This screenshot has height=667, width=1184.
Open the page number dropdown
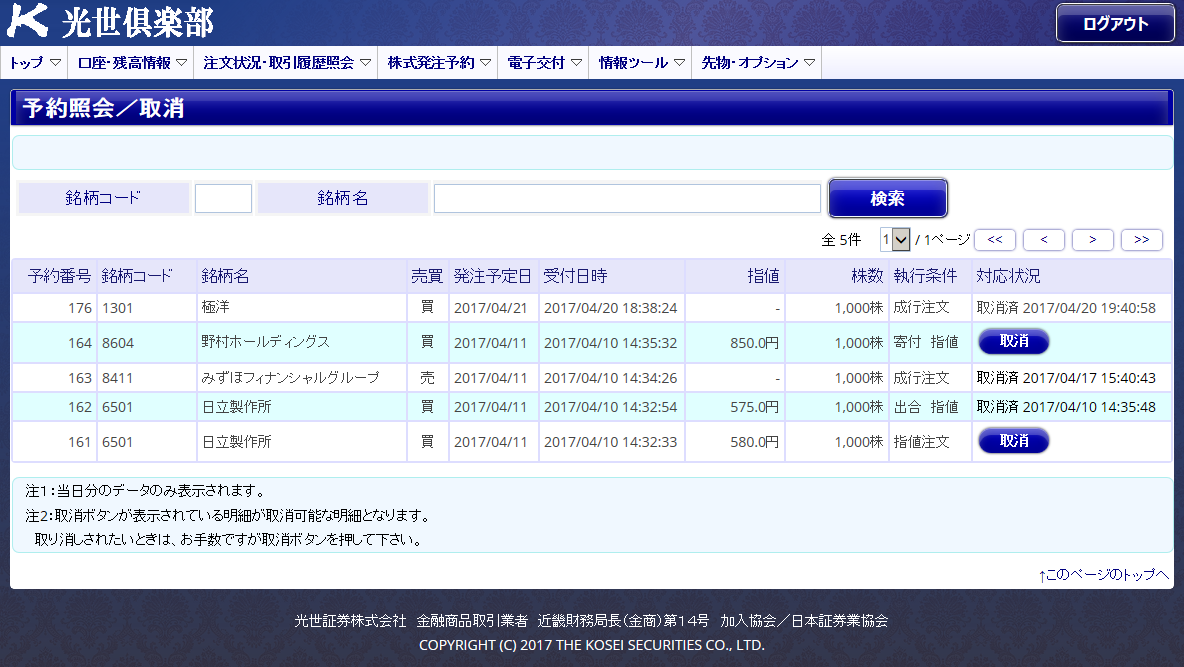point(895,239)
